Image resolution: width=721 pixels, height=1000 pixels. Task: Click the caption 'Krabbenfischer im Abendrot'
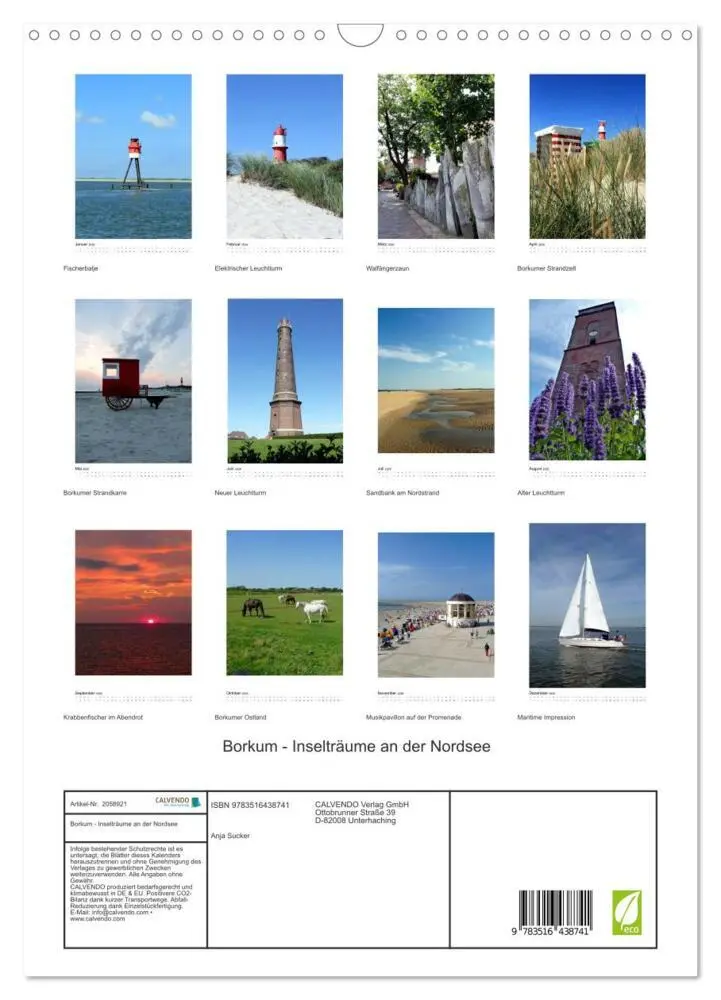click(x=103, y=717)
